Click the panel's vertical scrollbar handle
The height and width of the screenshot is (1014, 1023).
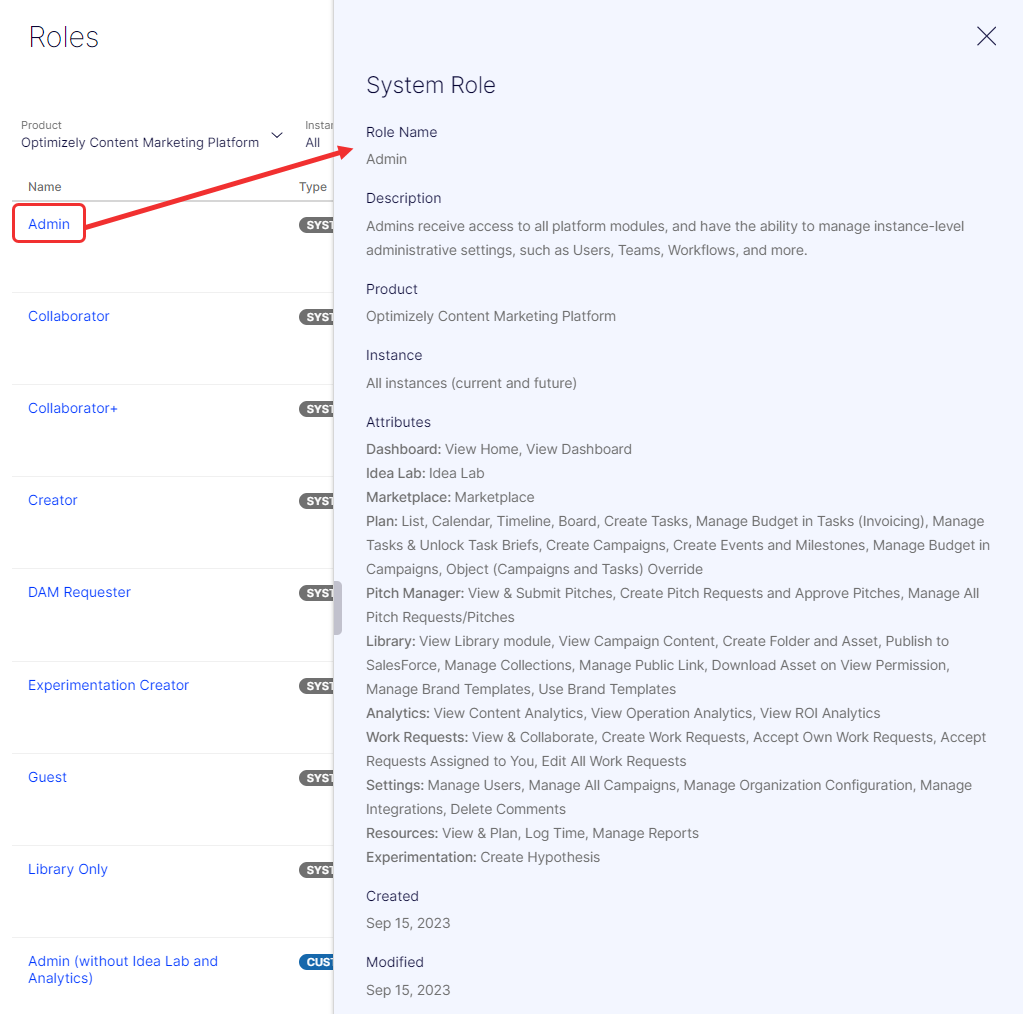[x=338, y=608]
